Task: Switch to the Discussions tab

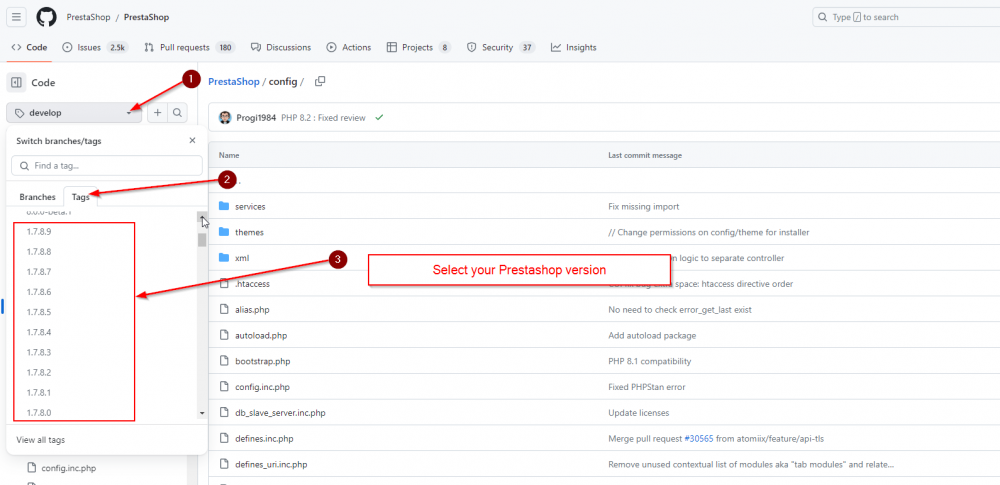Action: click(x=281, y=47)
